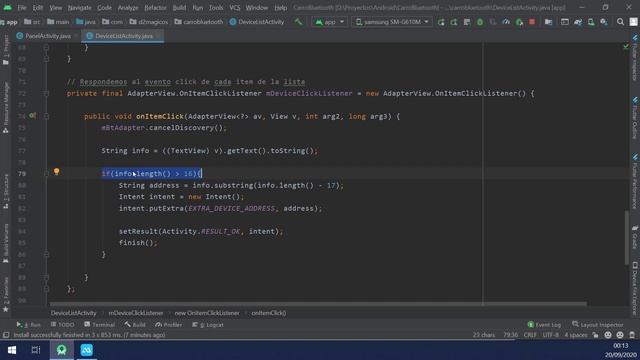Open the TODO tool window
Screen dimensions: 640x360
click(62, 325)
